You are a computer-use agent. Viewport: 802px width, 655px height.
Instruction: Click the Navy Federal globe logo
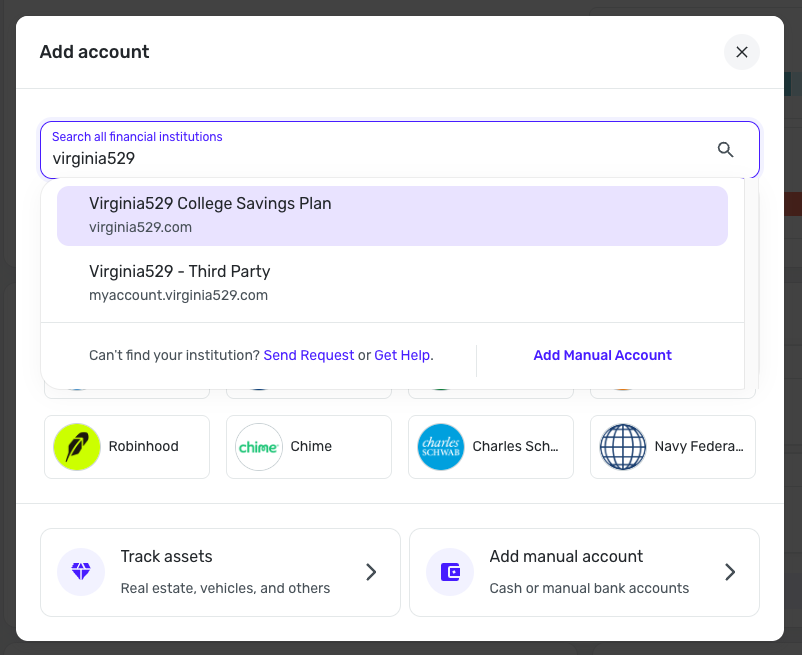(x=623, y=447)
